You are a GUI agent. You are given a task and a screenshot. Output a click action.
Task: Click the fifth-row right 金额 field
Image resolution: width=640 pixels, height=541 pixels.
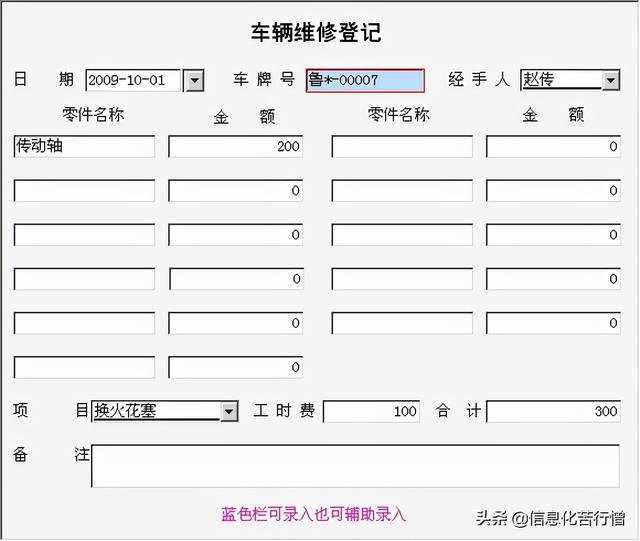553,323
